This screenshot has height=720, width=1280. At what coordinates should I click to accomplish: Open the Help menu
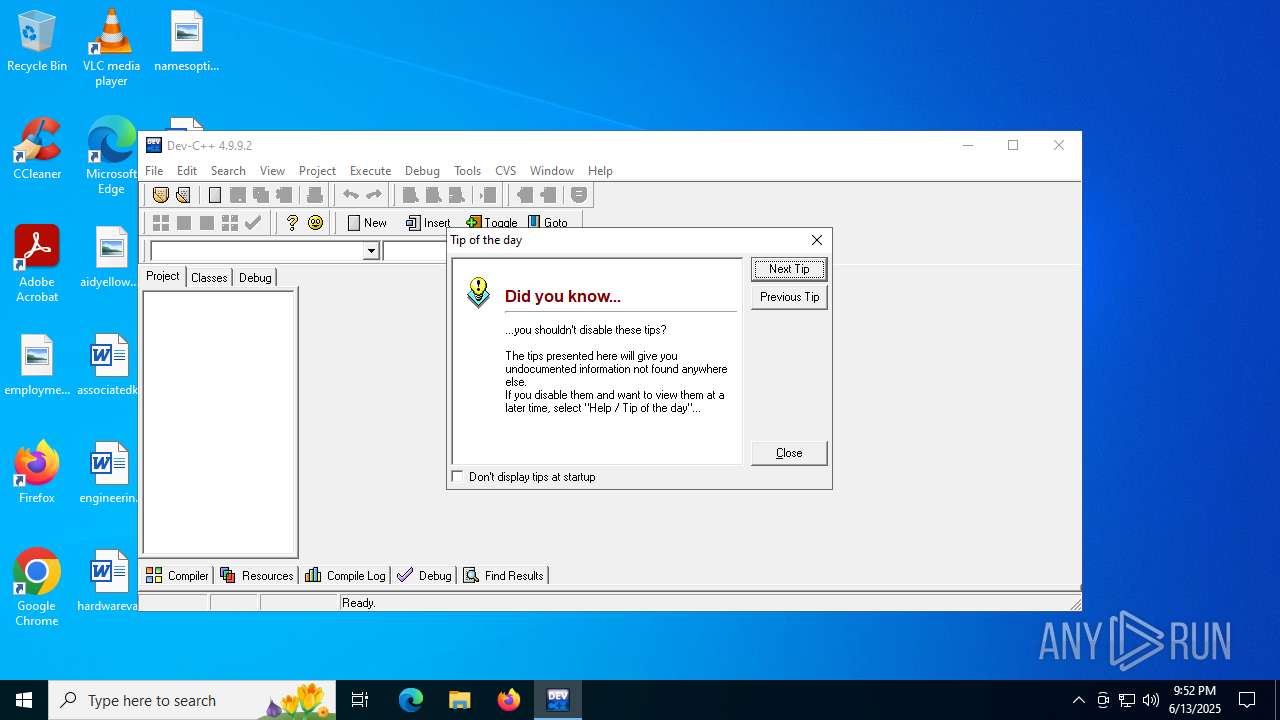(x=600, y=171)
